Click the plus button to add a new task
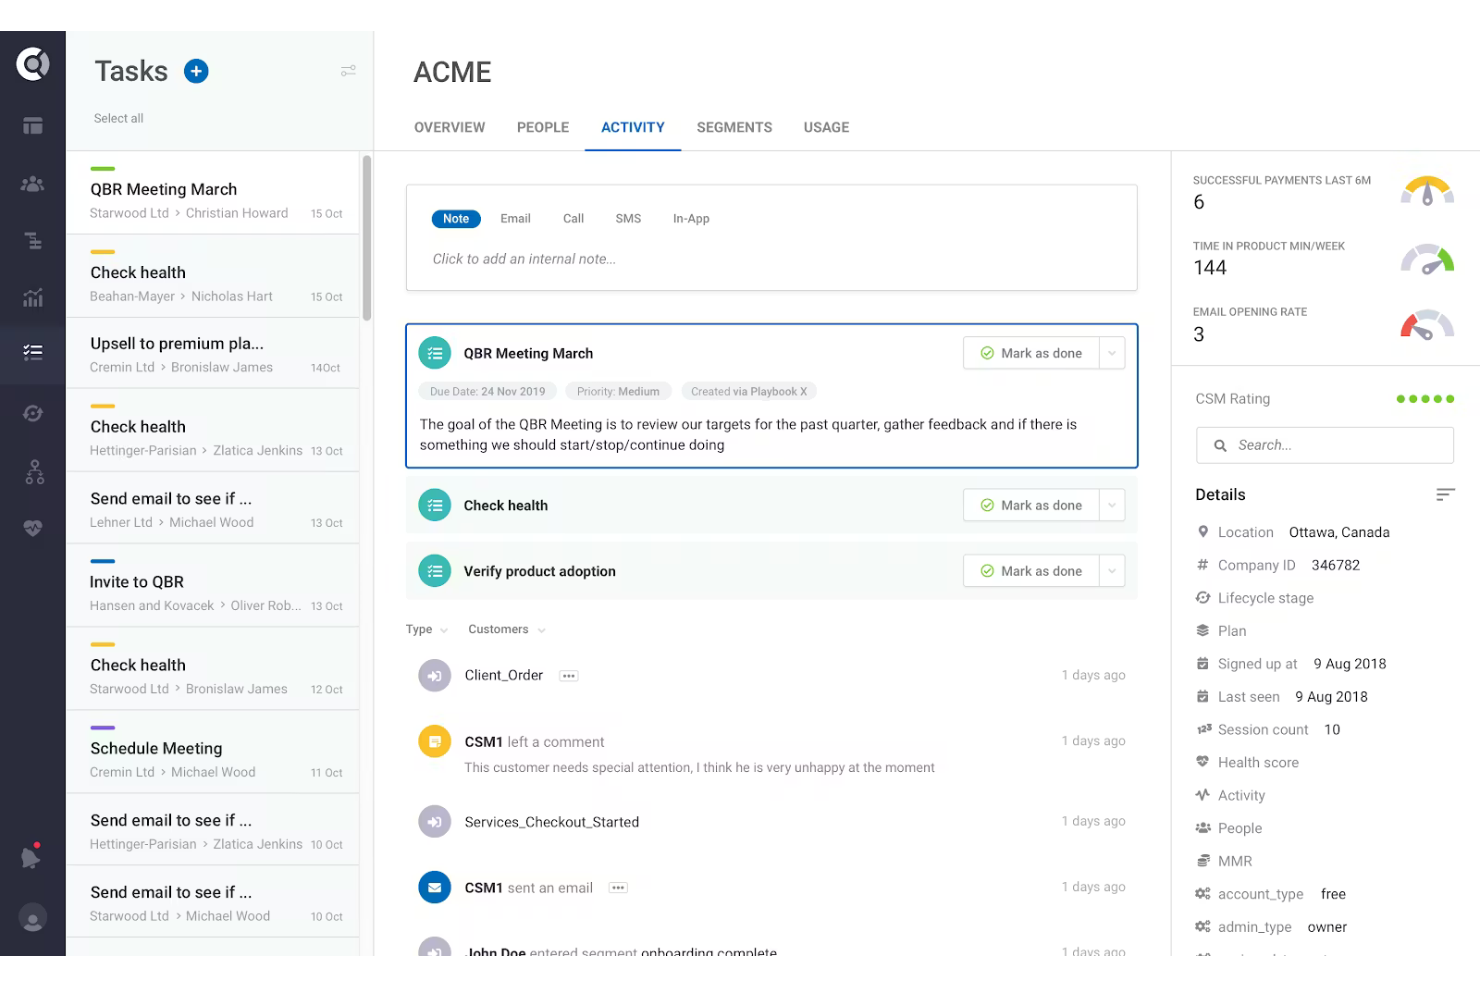This screenshot has width=1480, height=987. point(196,71)
